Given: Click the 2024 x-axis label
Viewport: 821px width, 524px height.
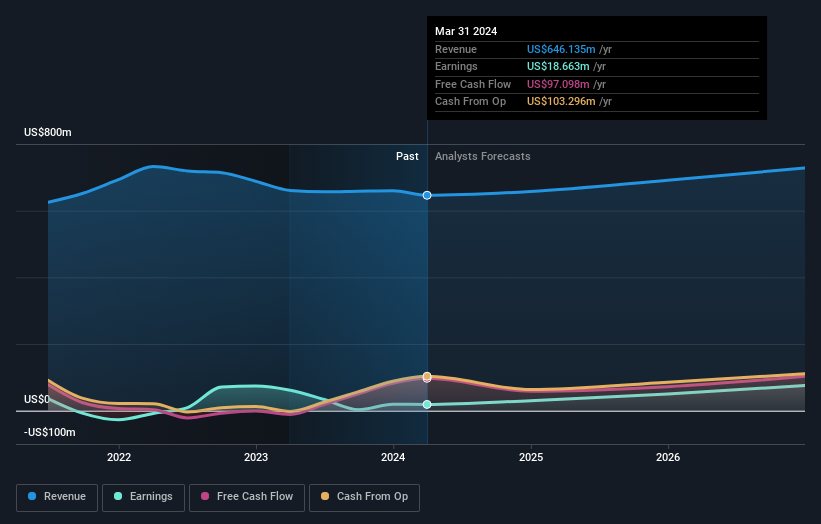Looking at the screenshot, I should (x=393, y=457).
